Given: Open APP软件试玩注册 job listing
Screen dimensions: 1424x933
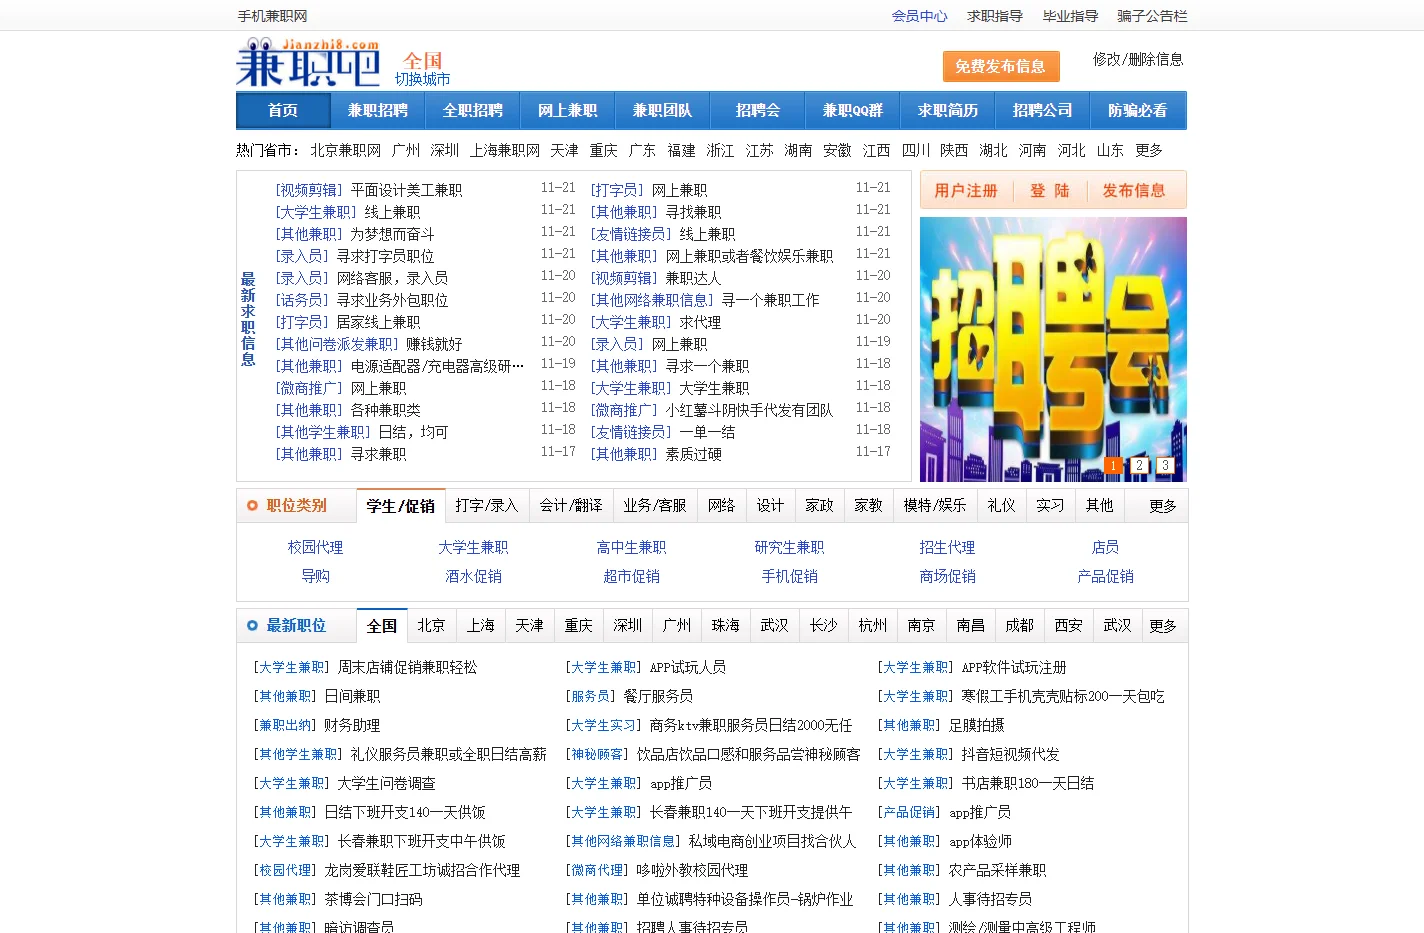Looking at the screenshot, I should pyautogui.click(x=1014, y=667).
